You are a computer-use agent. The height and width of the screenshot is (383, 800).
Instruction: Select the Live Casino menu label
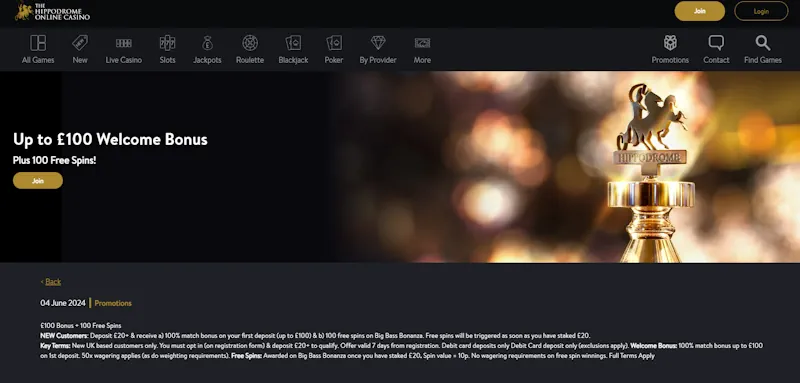point(123,60)
